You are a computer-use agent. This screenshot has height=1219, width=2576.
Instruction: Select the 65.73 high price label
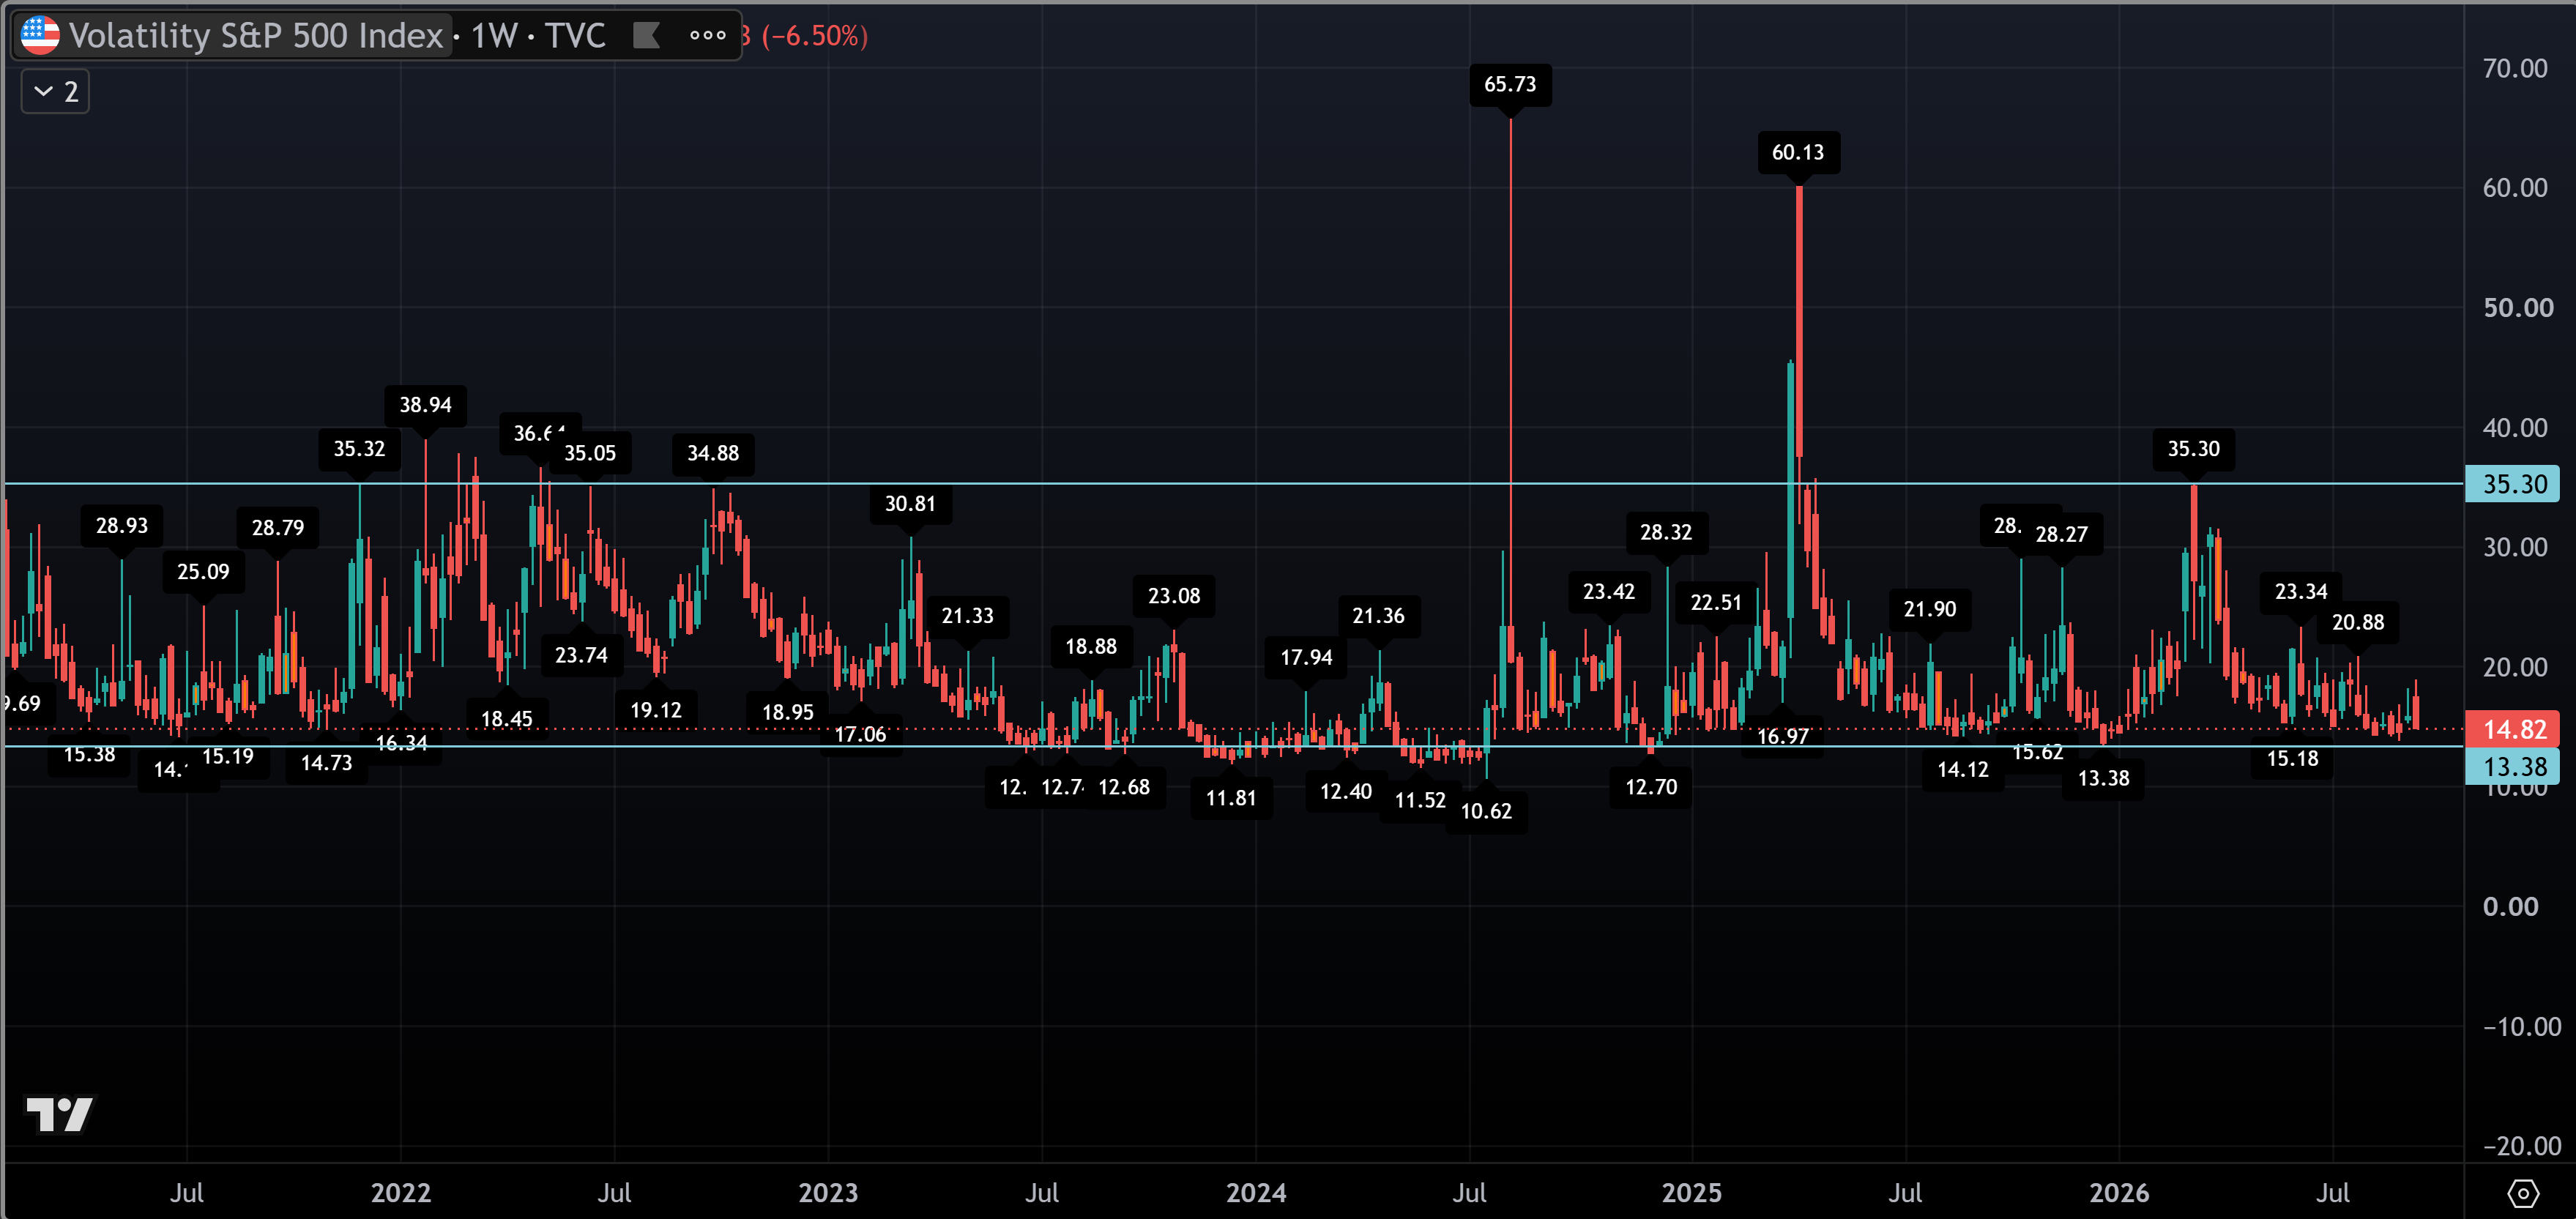click(x=1510, y=84)
